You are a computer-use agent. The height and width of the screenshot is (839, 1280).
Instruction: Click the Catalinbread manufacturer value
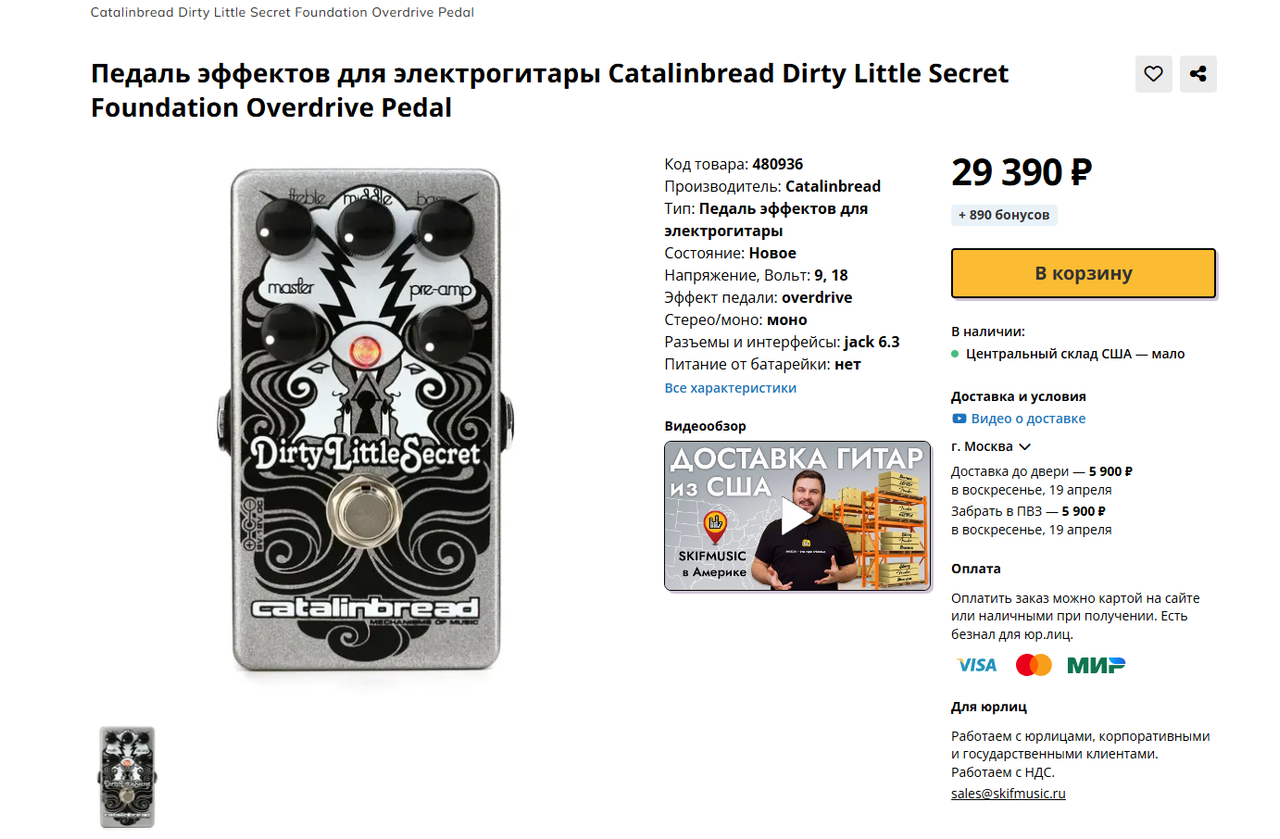point(833,186)
